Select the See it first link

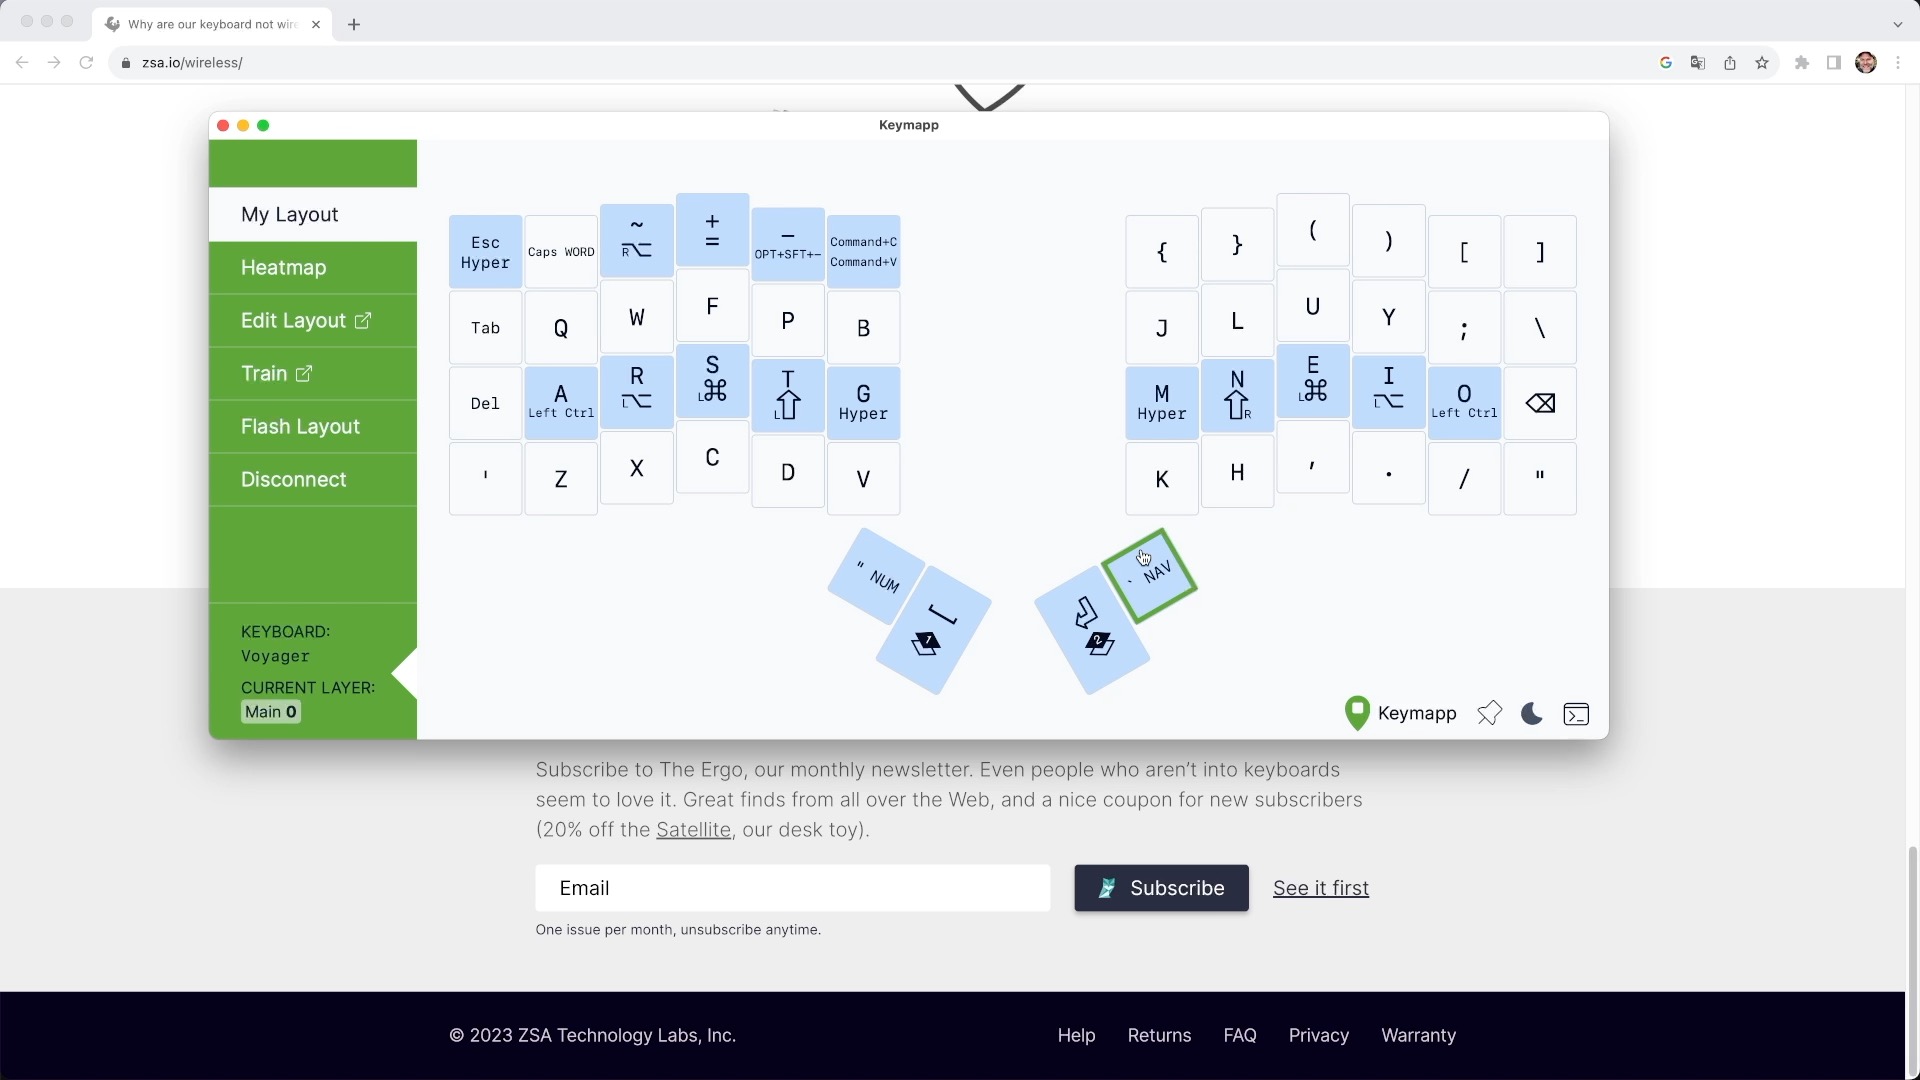point(1320,887)
